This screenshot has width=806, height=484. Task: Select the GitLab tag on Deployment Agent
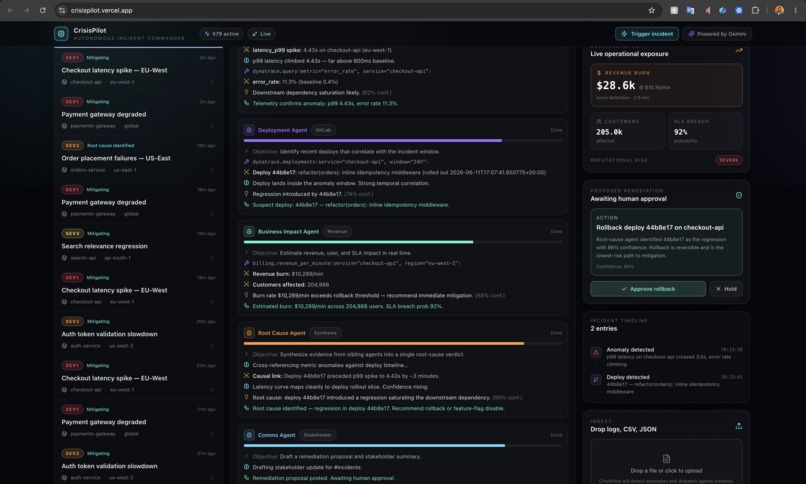(x=323, y=130)
